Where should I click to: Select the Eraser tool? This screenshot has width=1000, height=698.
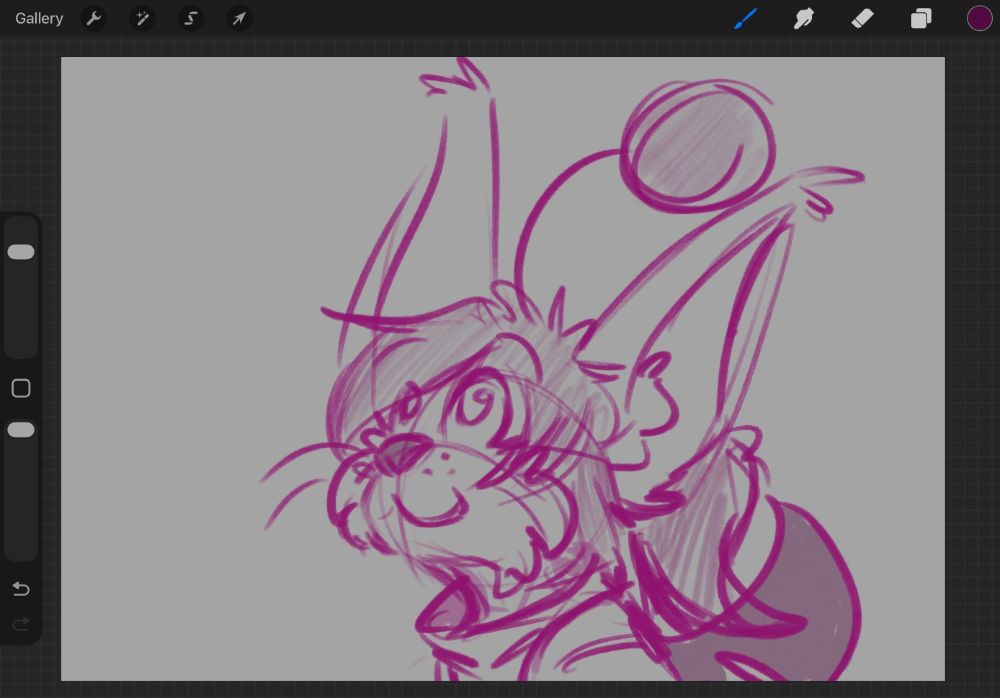862,18
